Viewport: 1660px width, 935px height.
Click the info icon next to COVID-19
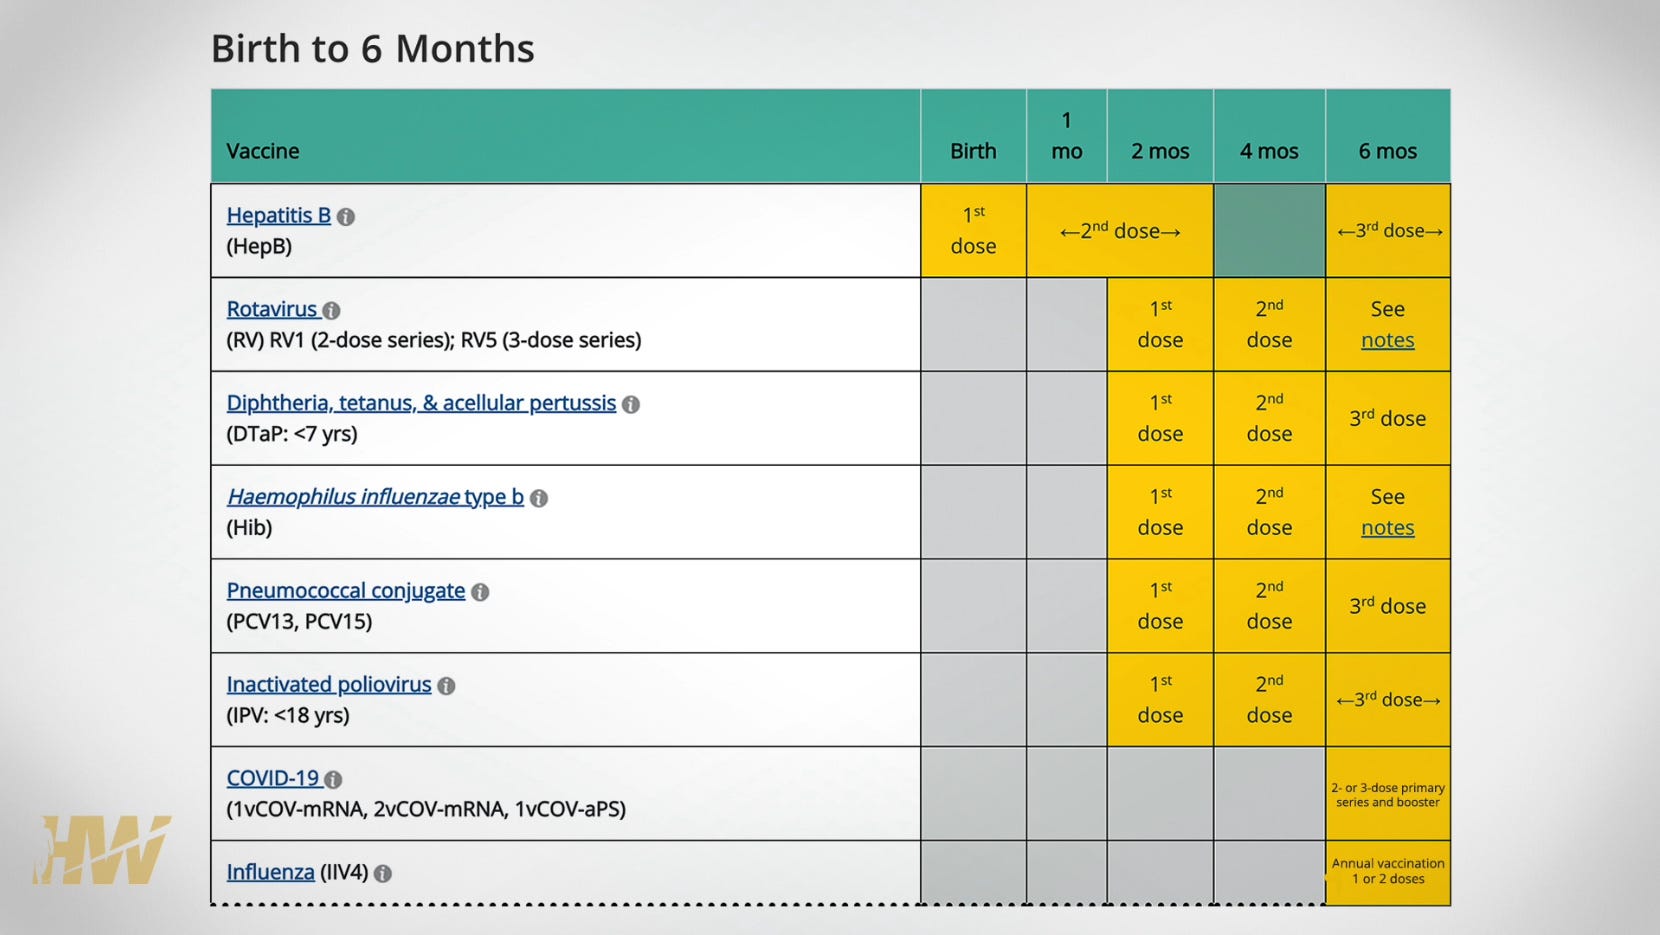pyautogui.click(x=334, y=779)
